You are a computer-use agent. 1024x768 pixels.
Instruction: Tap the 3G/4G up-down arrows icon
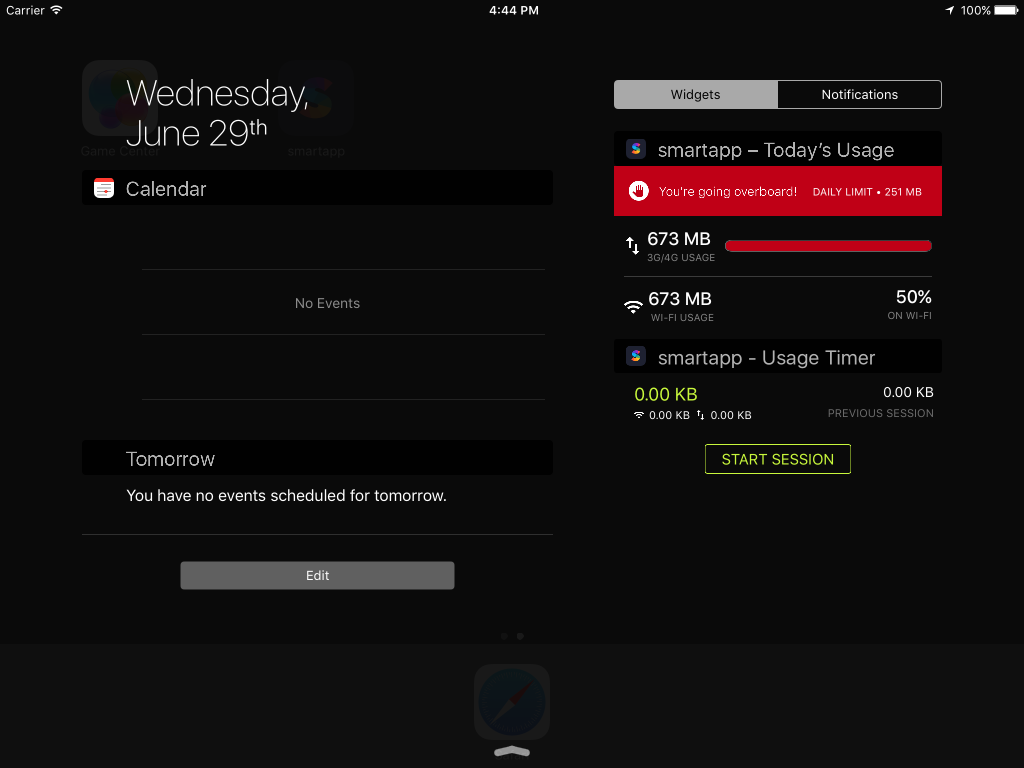pos(632,246)
